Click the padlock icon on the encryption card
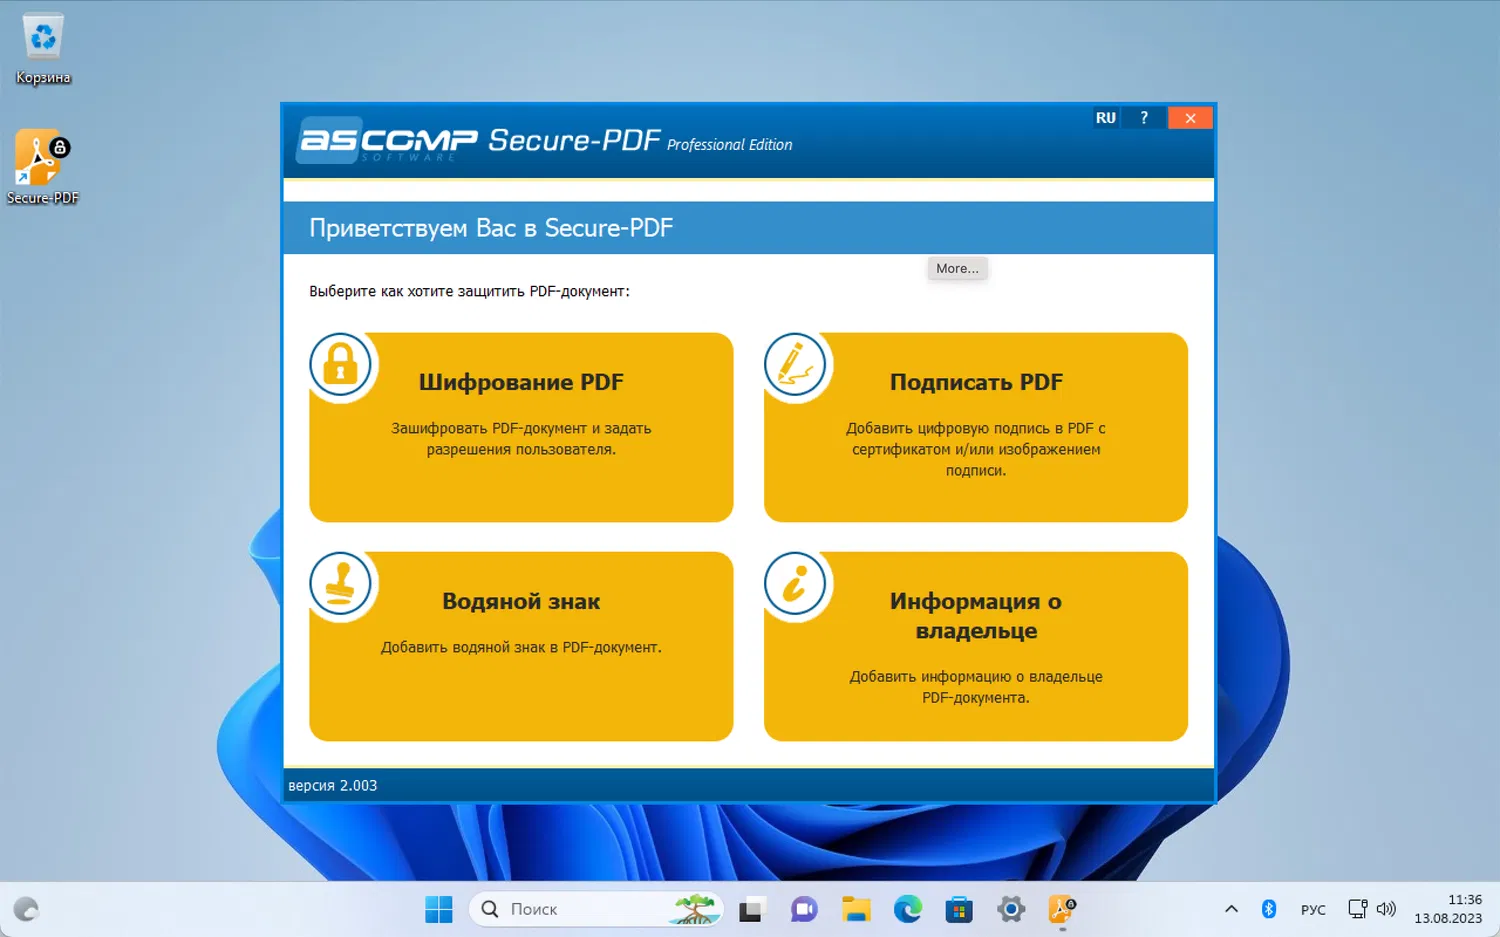This screenshot has height=937, width=1500. pos(340,365)
